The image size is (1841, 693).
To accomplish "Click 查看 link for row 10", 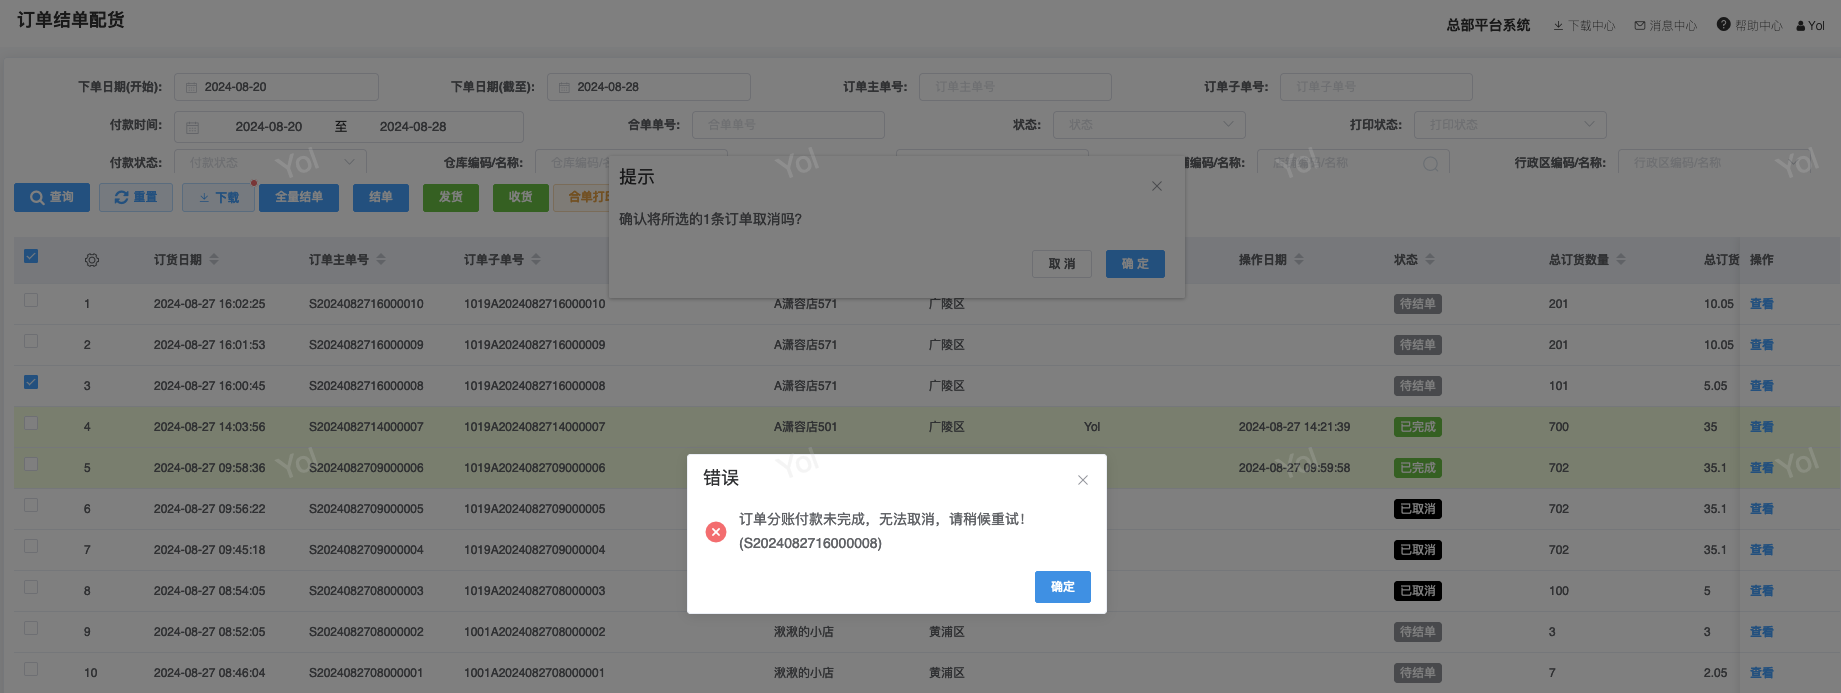I will click(1761, 673).
